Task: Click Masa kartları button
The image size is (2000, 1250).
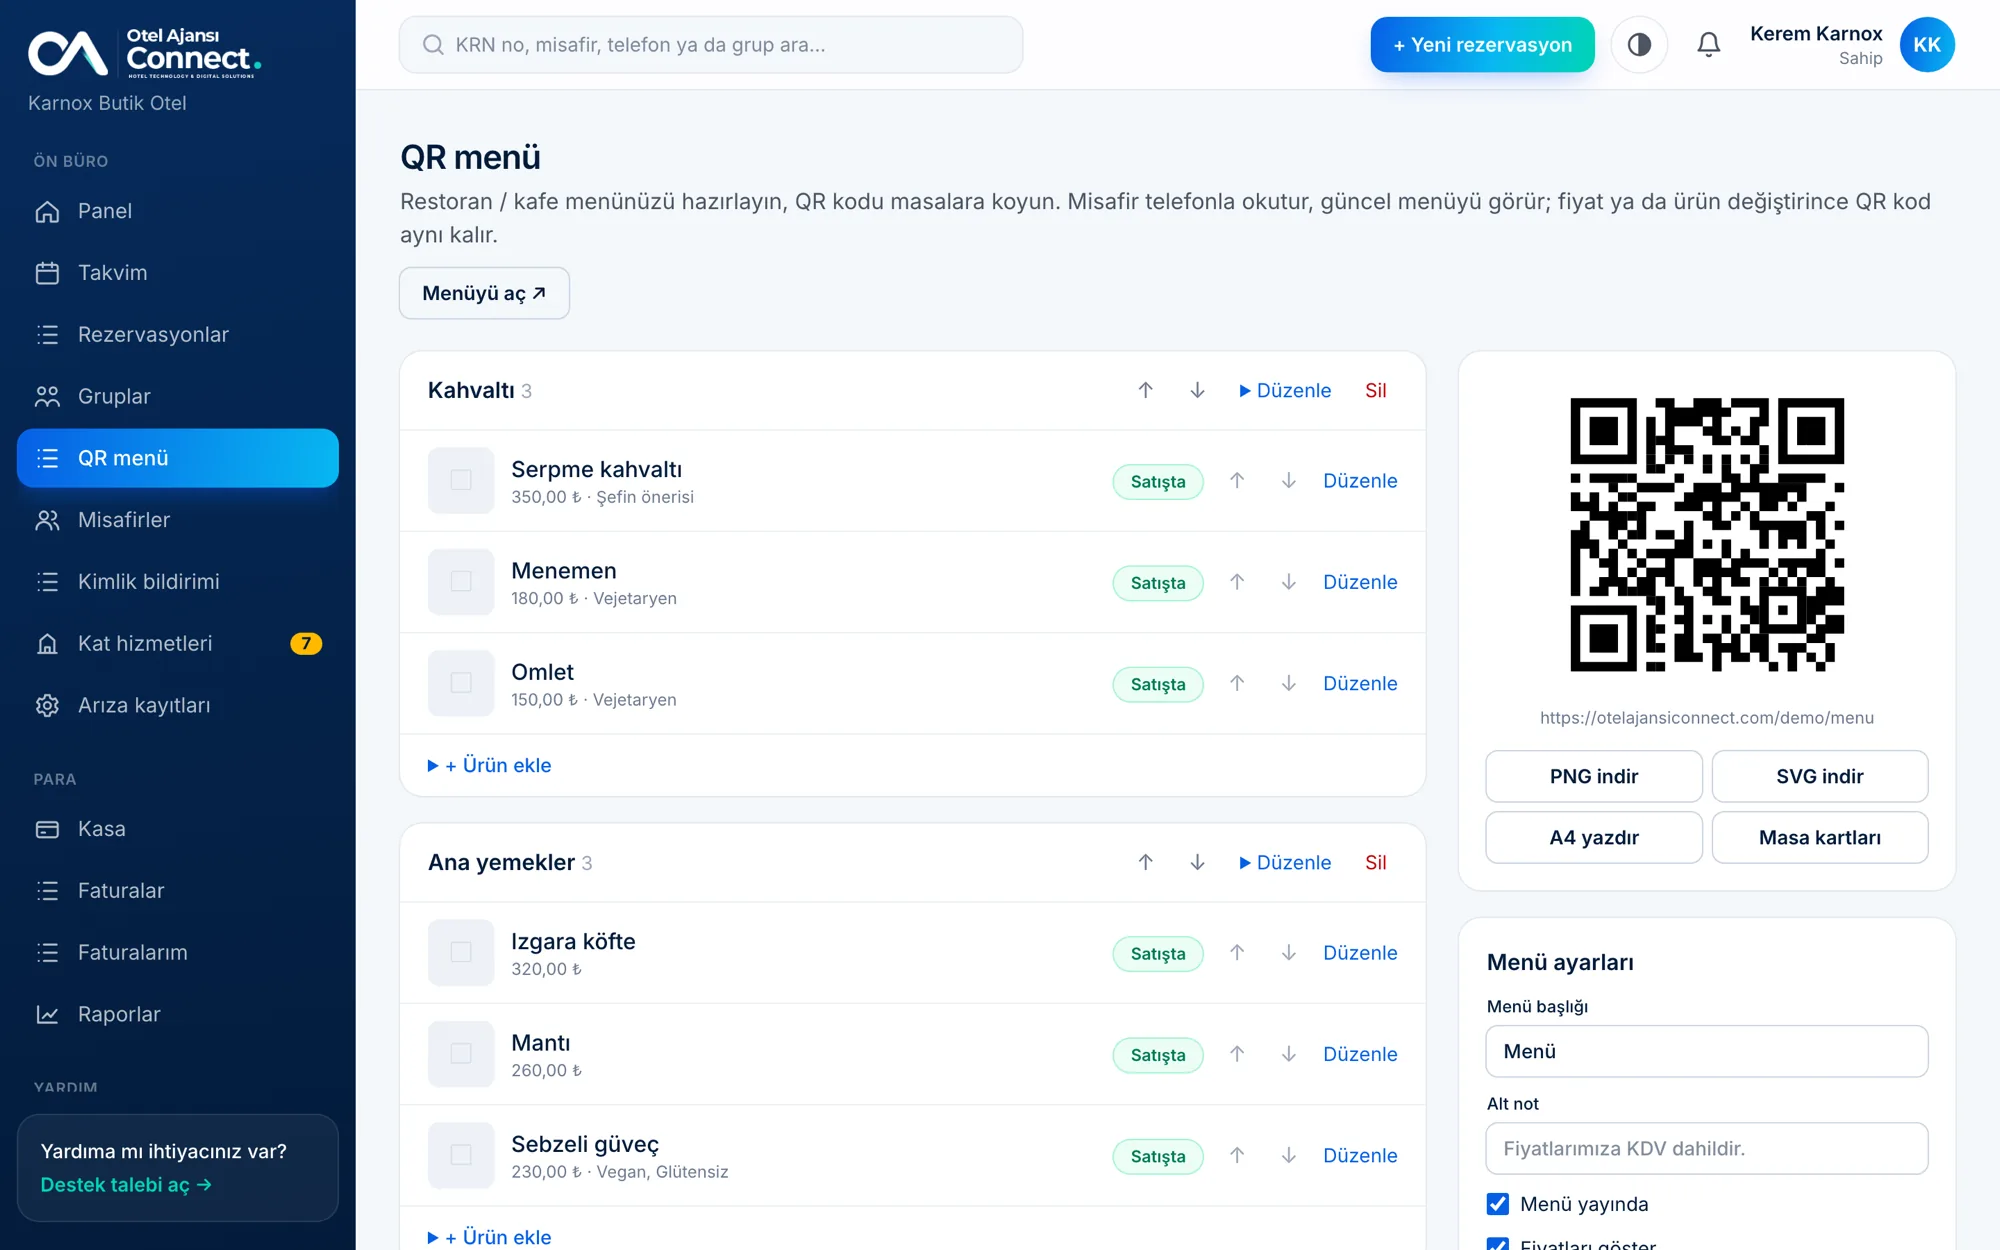Action: (x=1820, y=838)
